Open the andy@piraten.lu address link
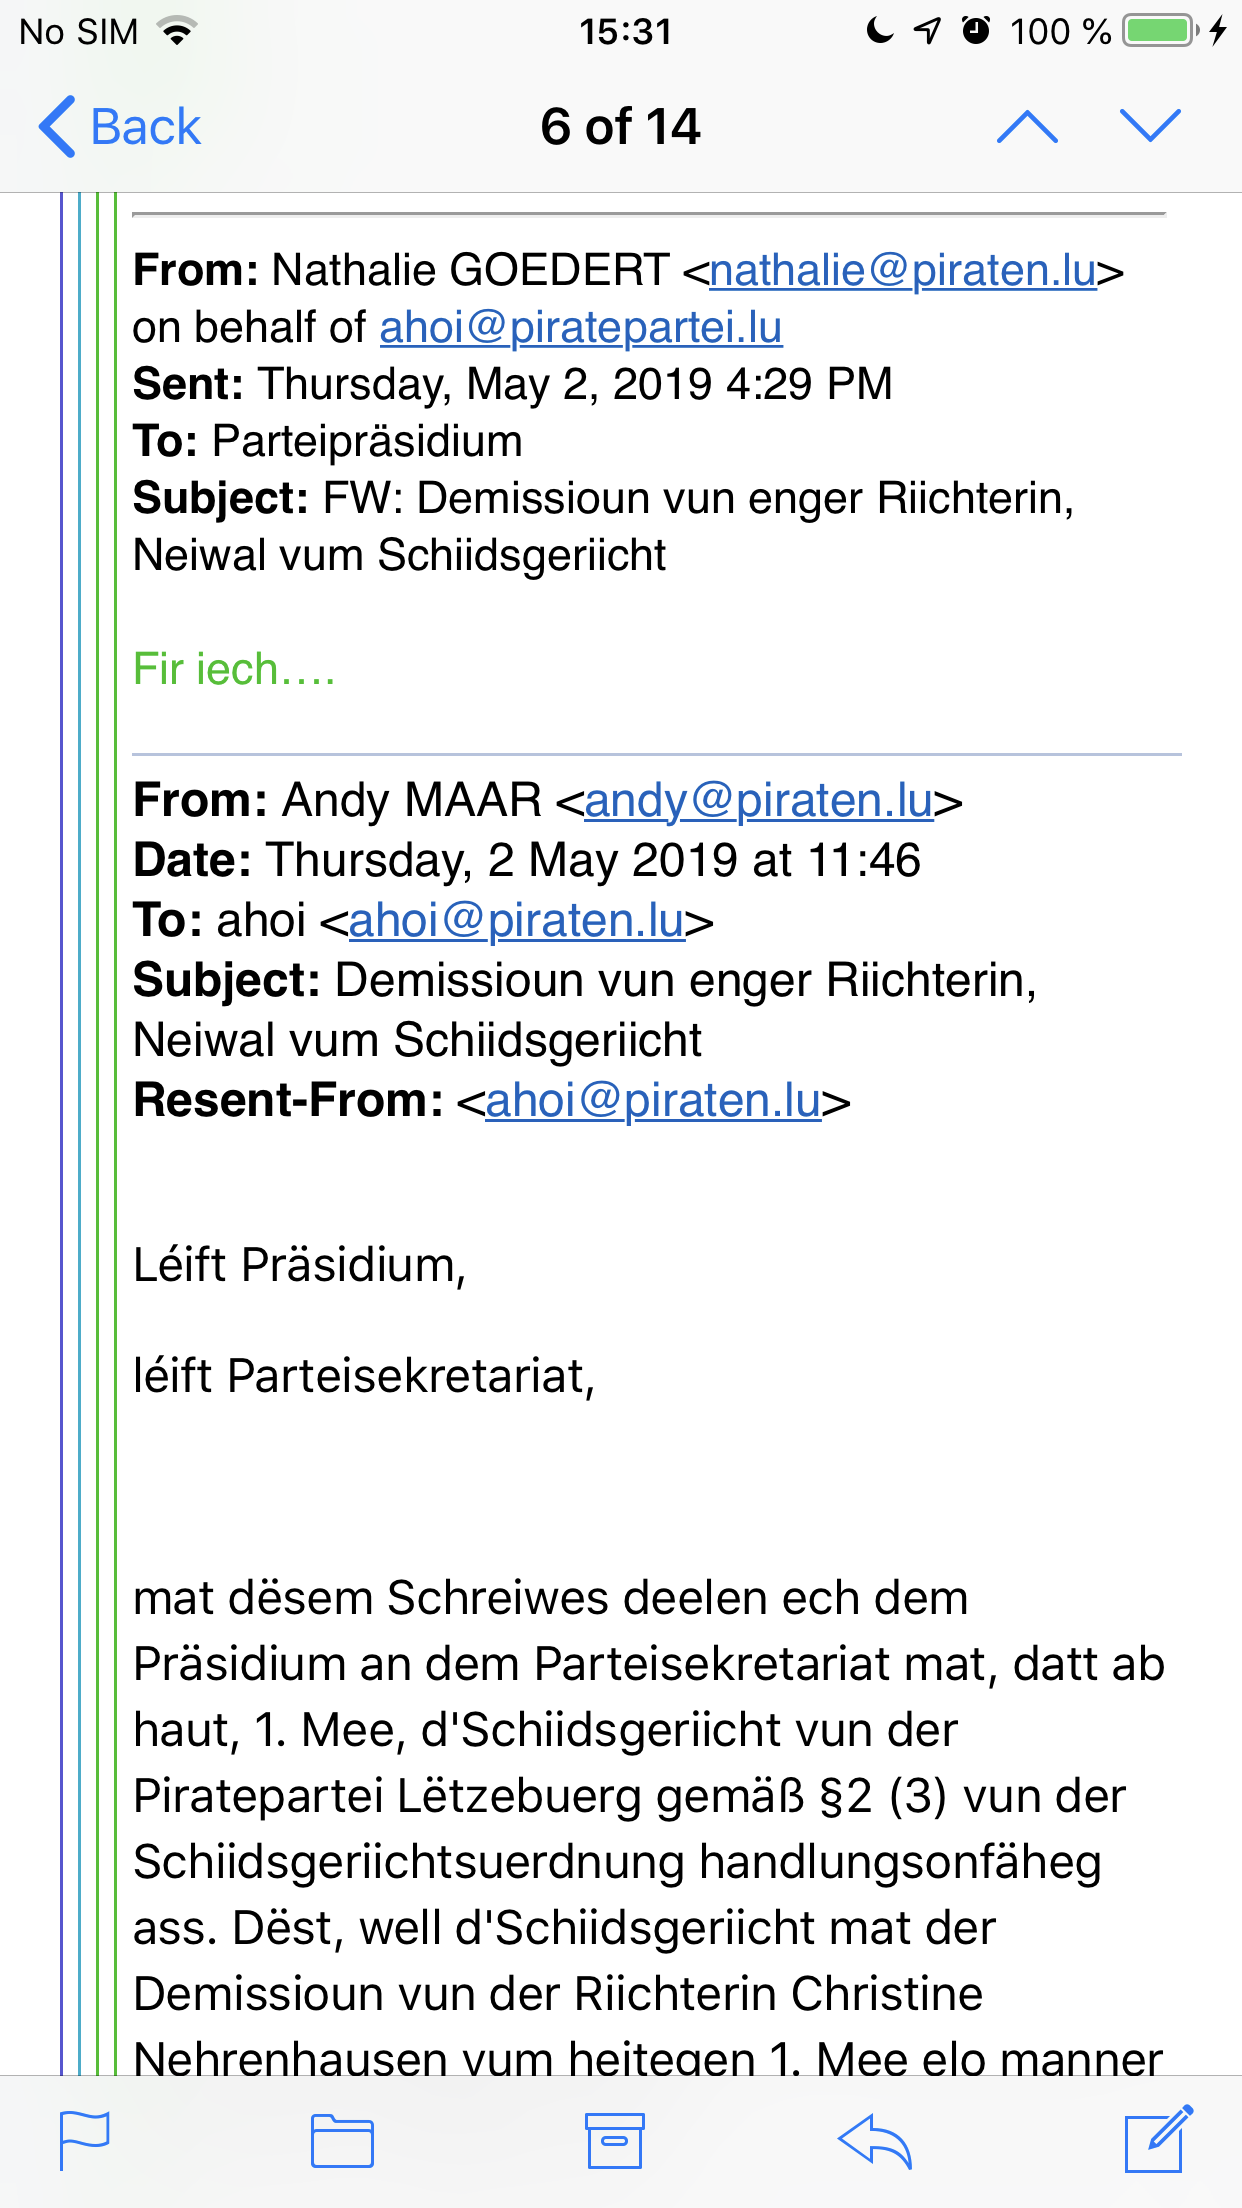Screen dimensions: 1242x2208 (758, 801)
